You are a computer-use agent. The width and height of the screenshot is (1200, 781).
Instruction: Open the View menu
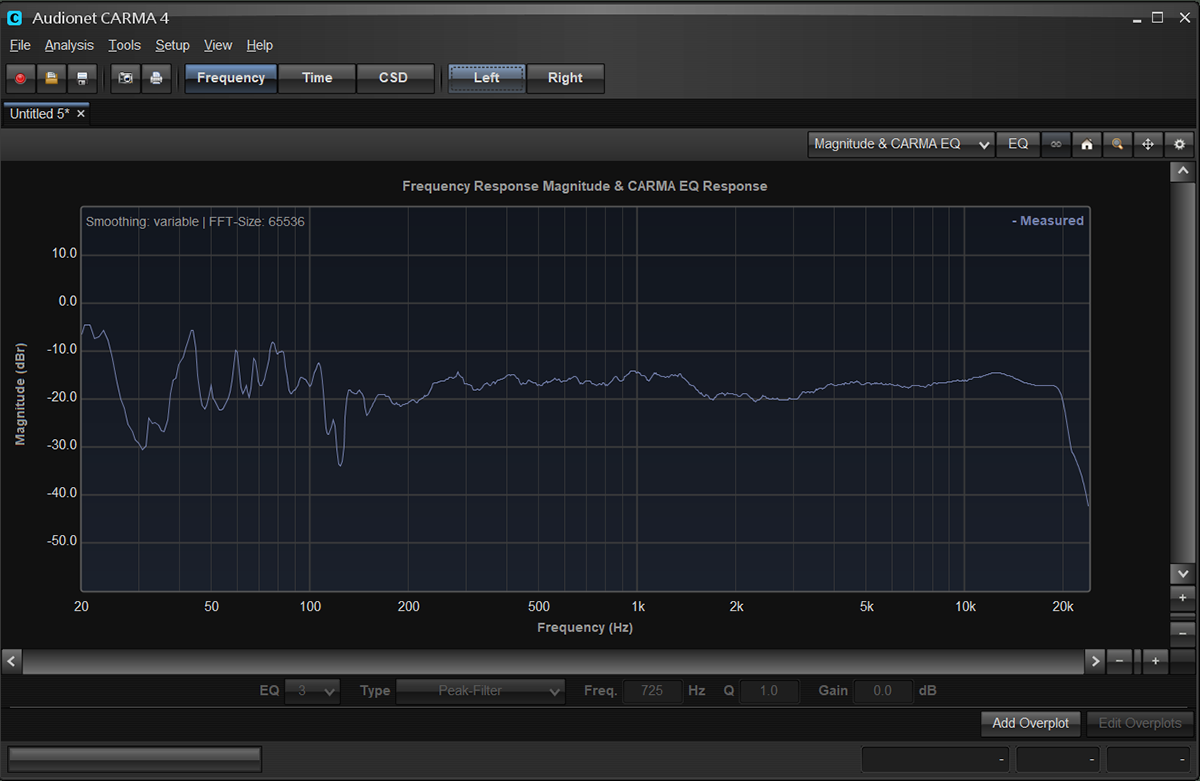click(218, 45)
